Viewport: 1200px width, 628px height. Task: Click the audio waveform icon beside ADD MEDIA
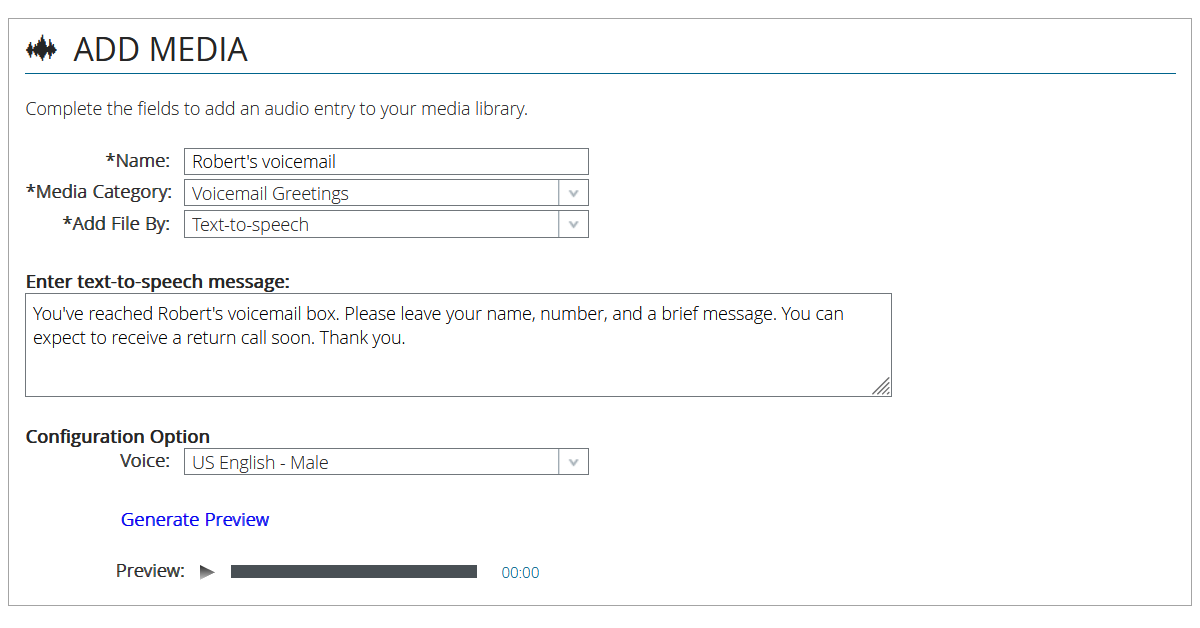click(41, 47)
